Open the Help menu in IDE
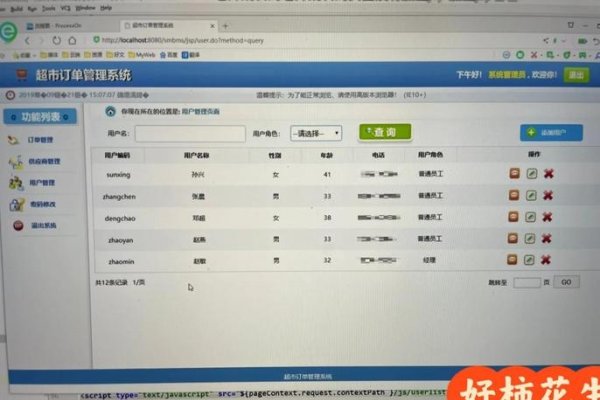The height and width of the screenshot is (400, 600). [x=106, y=8]
